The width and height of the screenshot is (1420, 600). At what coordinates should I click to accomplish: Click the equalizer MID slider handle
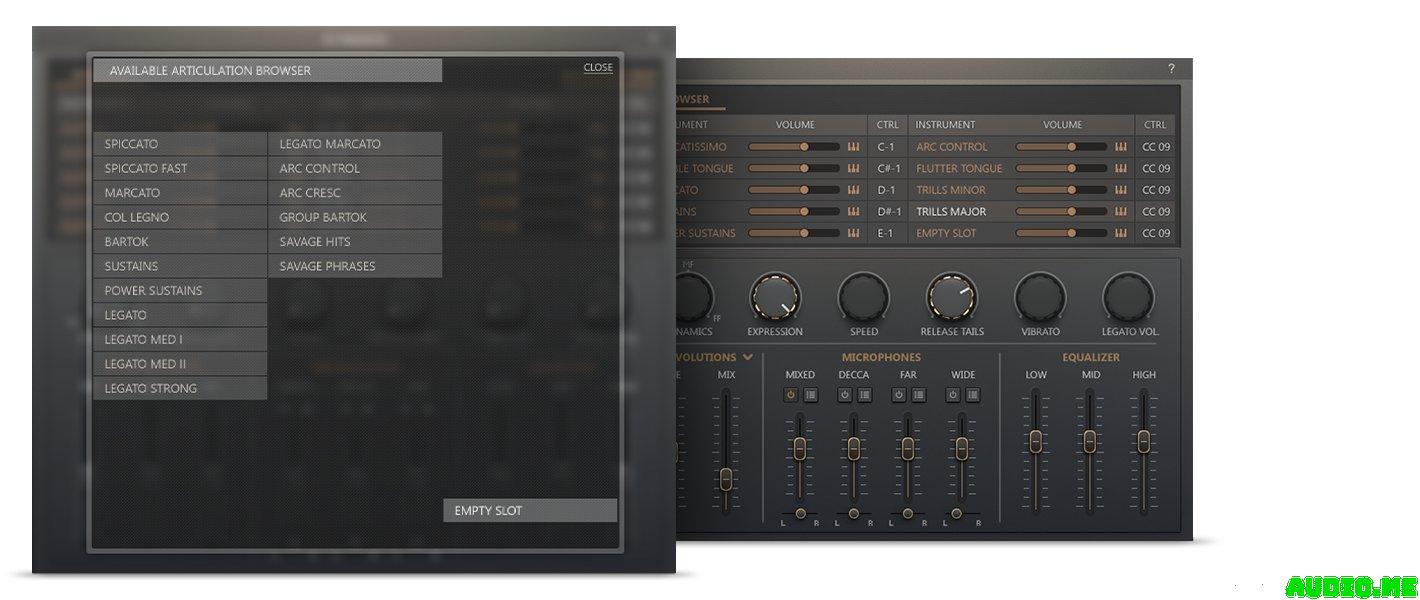click(1090, 440)
